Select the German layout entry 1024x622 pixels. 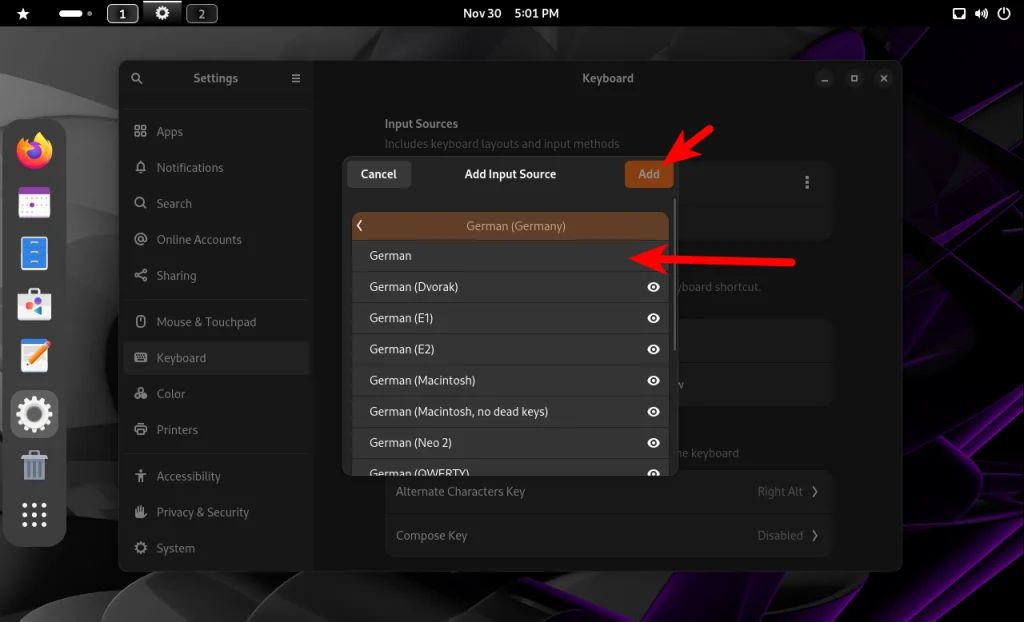510,255
